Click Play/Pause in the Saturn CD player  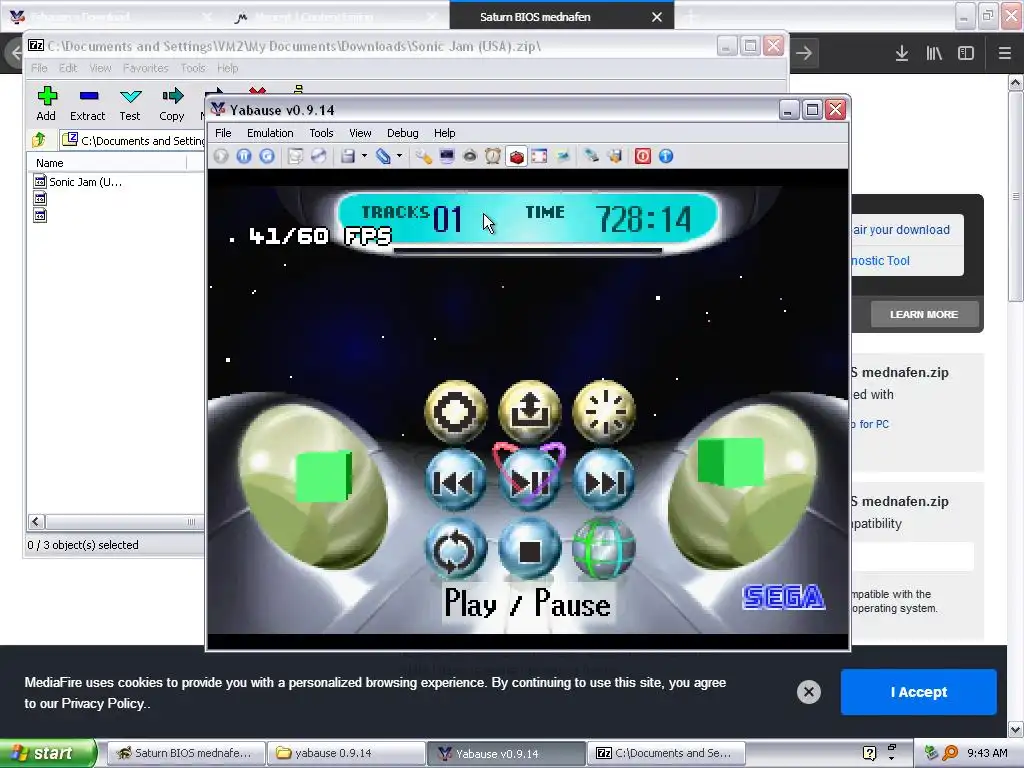(529, 481)
